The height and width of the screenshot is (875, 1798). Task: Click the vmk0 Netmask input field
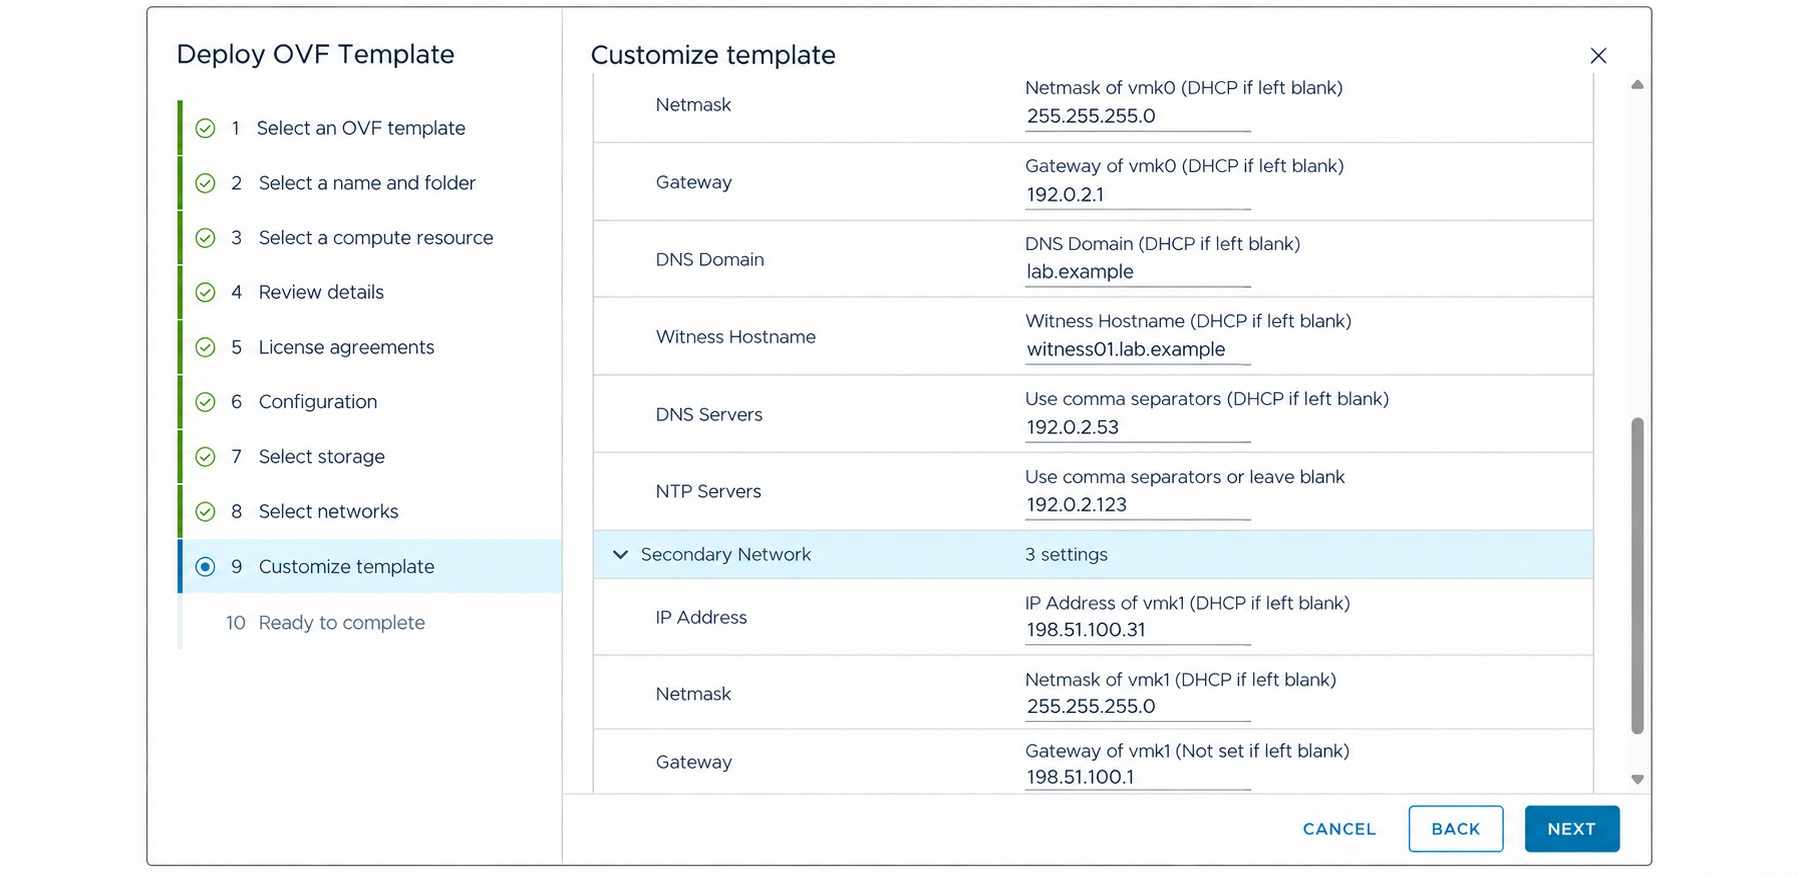[x=1138, y=117]
